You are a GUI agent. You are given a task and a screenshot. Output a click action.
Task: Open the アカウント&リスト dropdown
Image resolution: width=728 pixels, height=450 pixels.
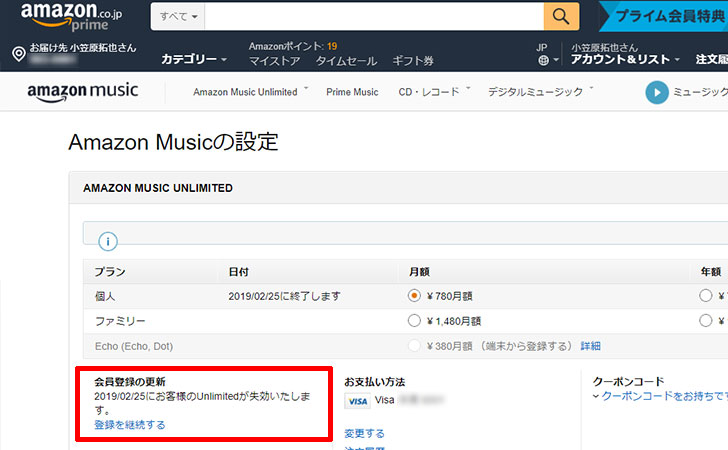[625, 59]
